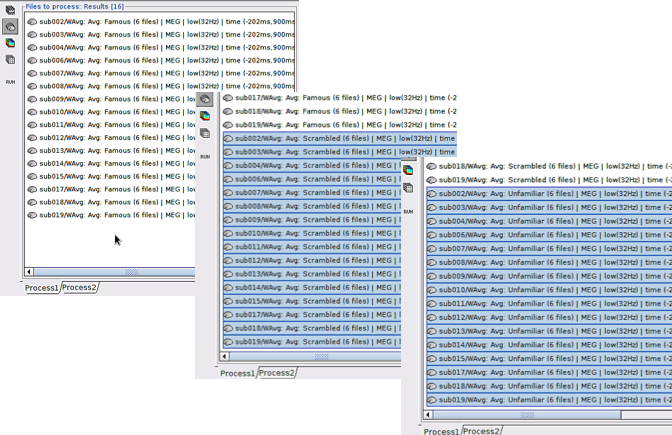This screenshot has height=435, width=672.
Task: Click the time-frequency colored icon in the middle panel
Action: (205, 115)
